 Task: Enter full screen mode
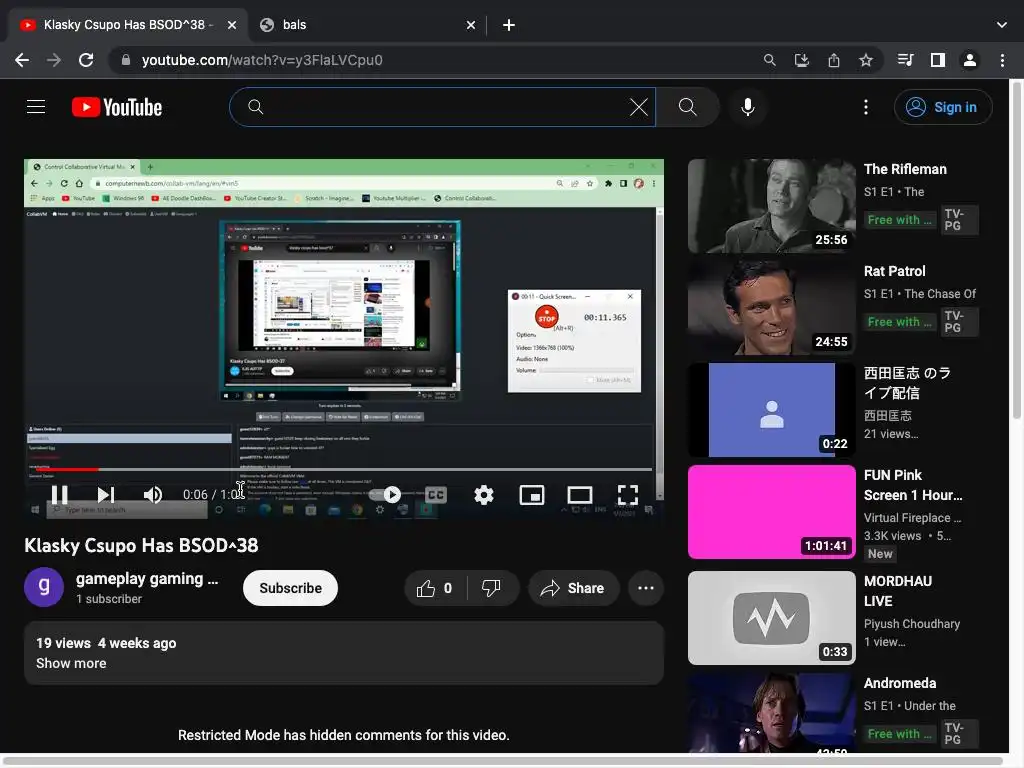click(x=628, y=494)
